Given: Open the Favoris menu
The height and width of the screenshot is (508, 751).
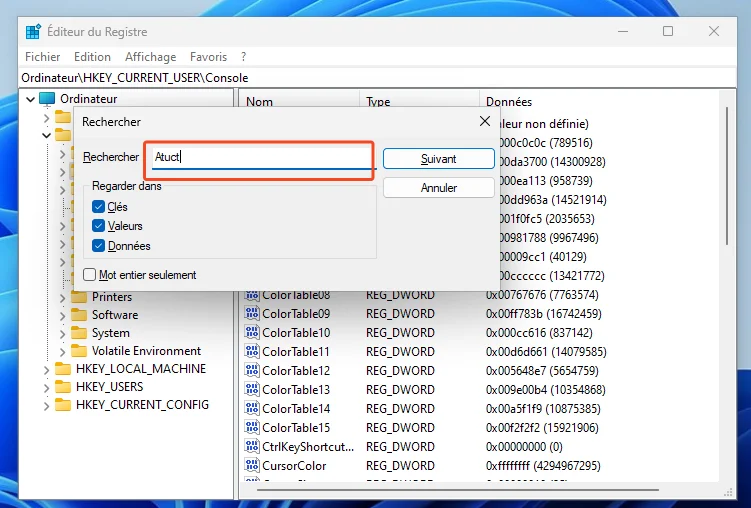Looking at the screenshot, I should click(208, 56).
